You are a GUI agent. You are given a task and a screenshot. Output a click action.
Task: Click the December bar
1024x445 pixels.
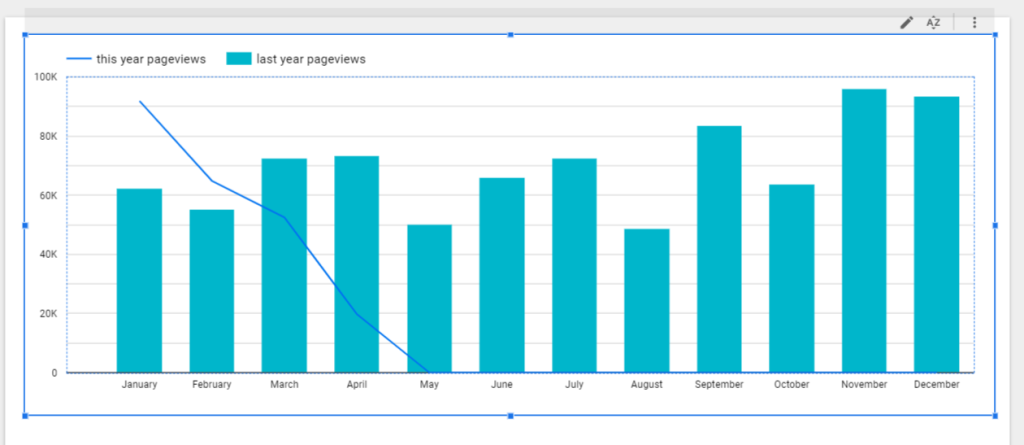[937, 234]
